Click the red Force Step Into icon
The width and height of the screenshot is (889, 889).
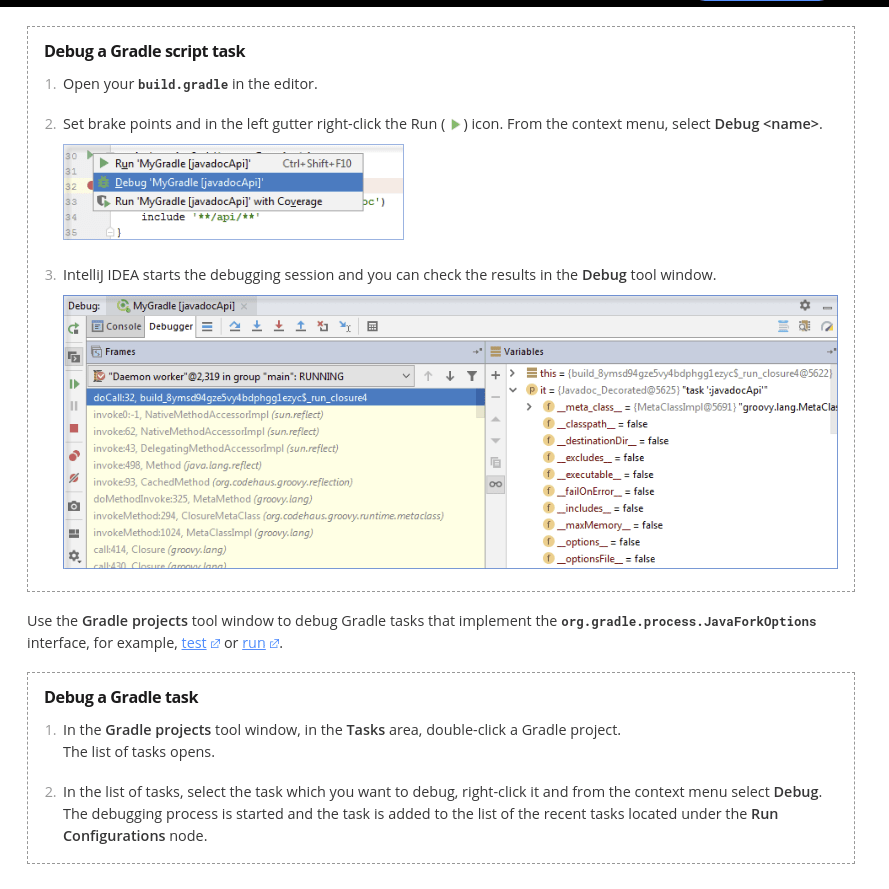(x=279, y=326)
